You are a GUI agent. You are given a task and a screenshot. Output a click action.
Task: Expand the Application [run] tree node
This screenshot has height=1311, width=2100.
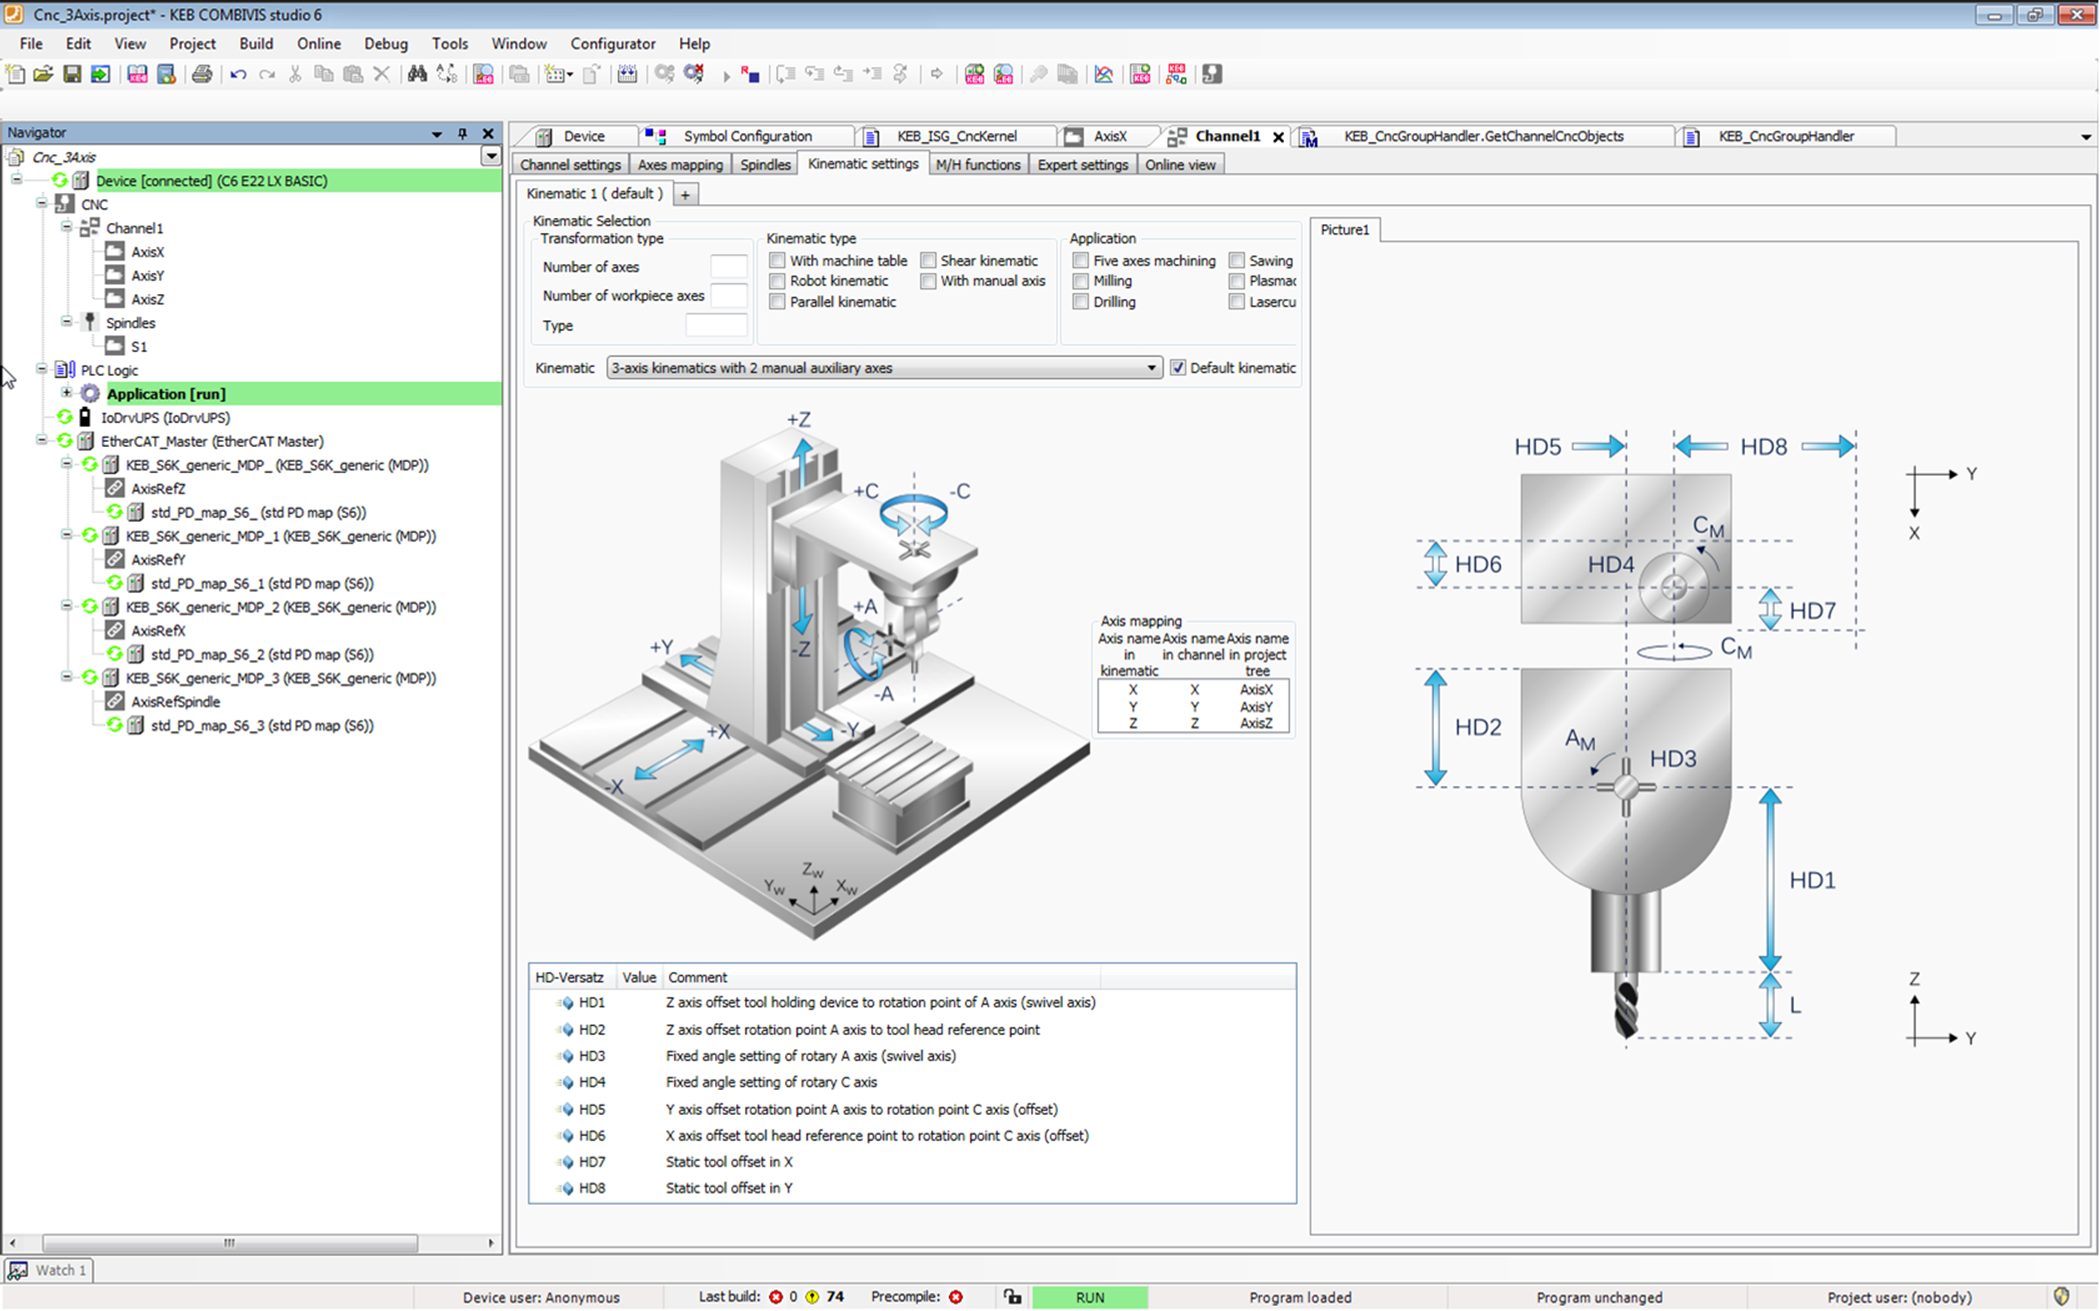click(67, 393)
